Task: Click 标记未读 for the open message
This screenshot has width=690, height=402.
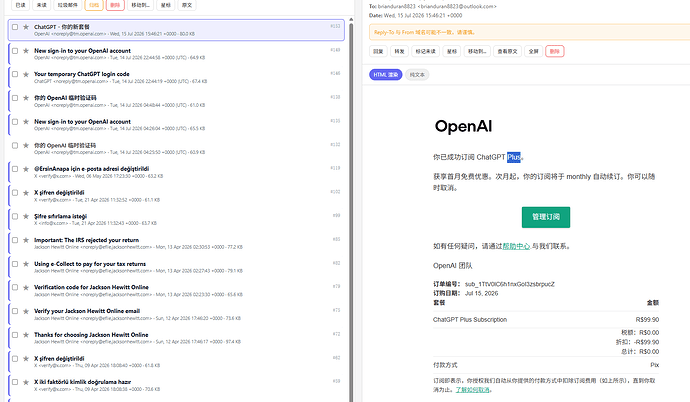Action: [x=426, y=51]
